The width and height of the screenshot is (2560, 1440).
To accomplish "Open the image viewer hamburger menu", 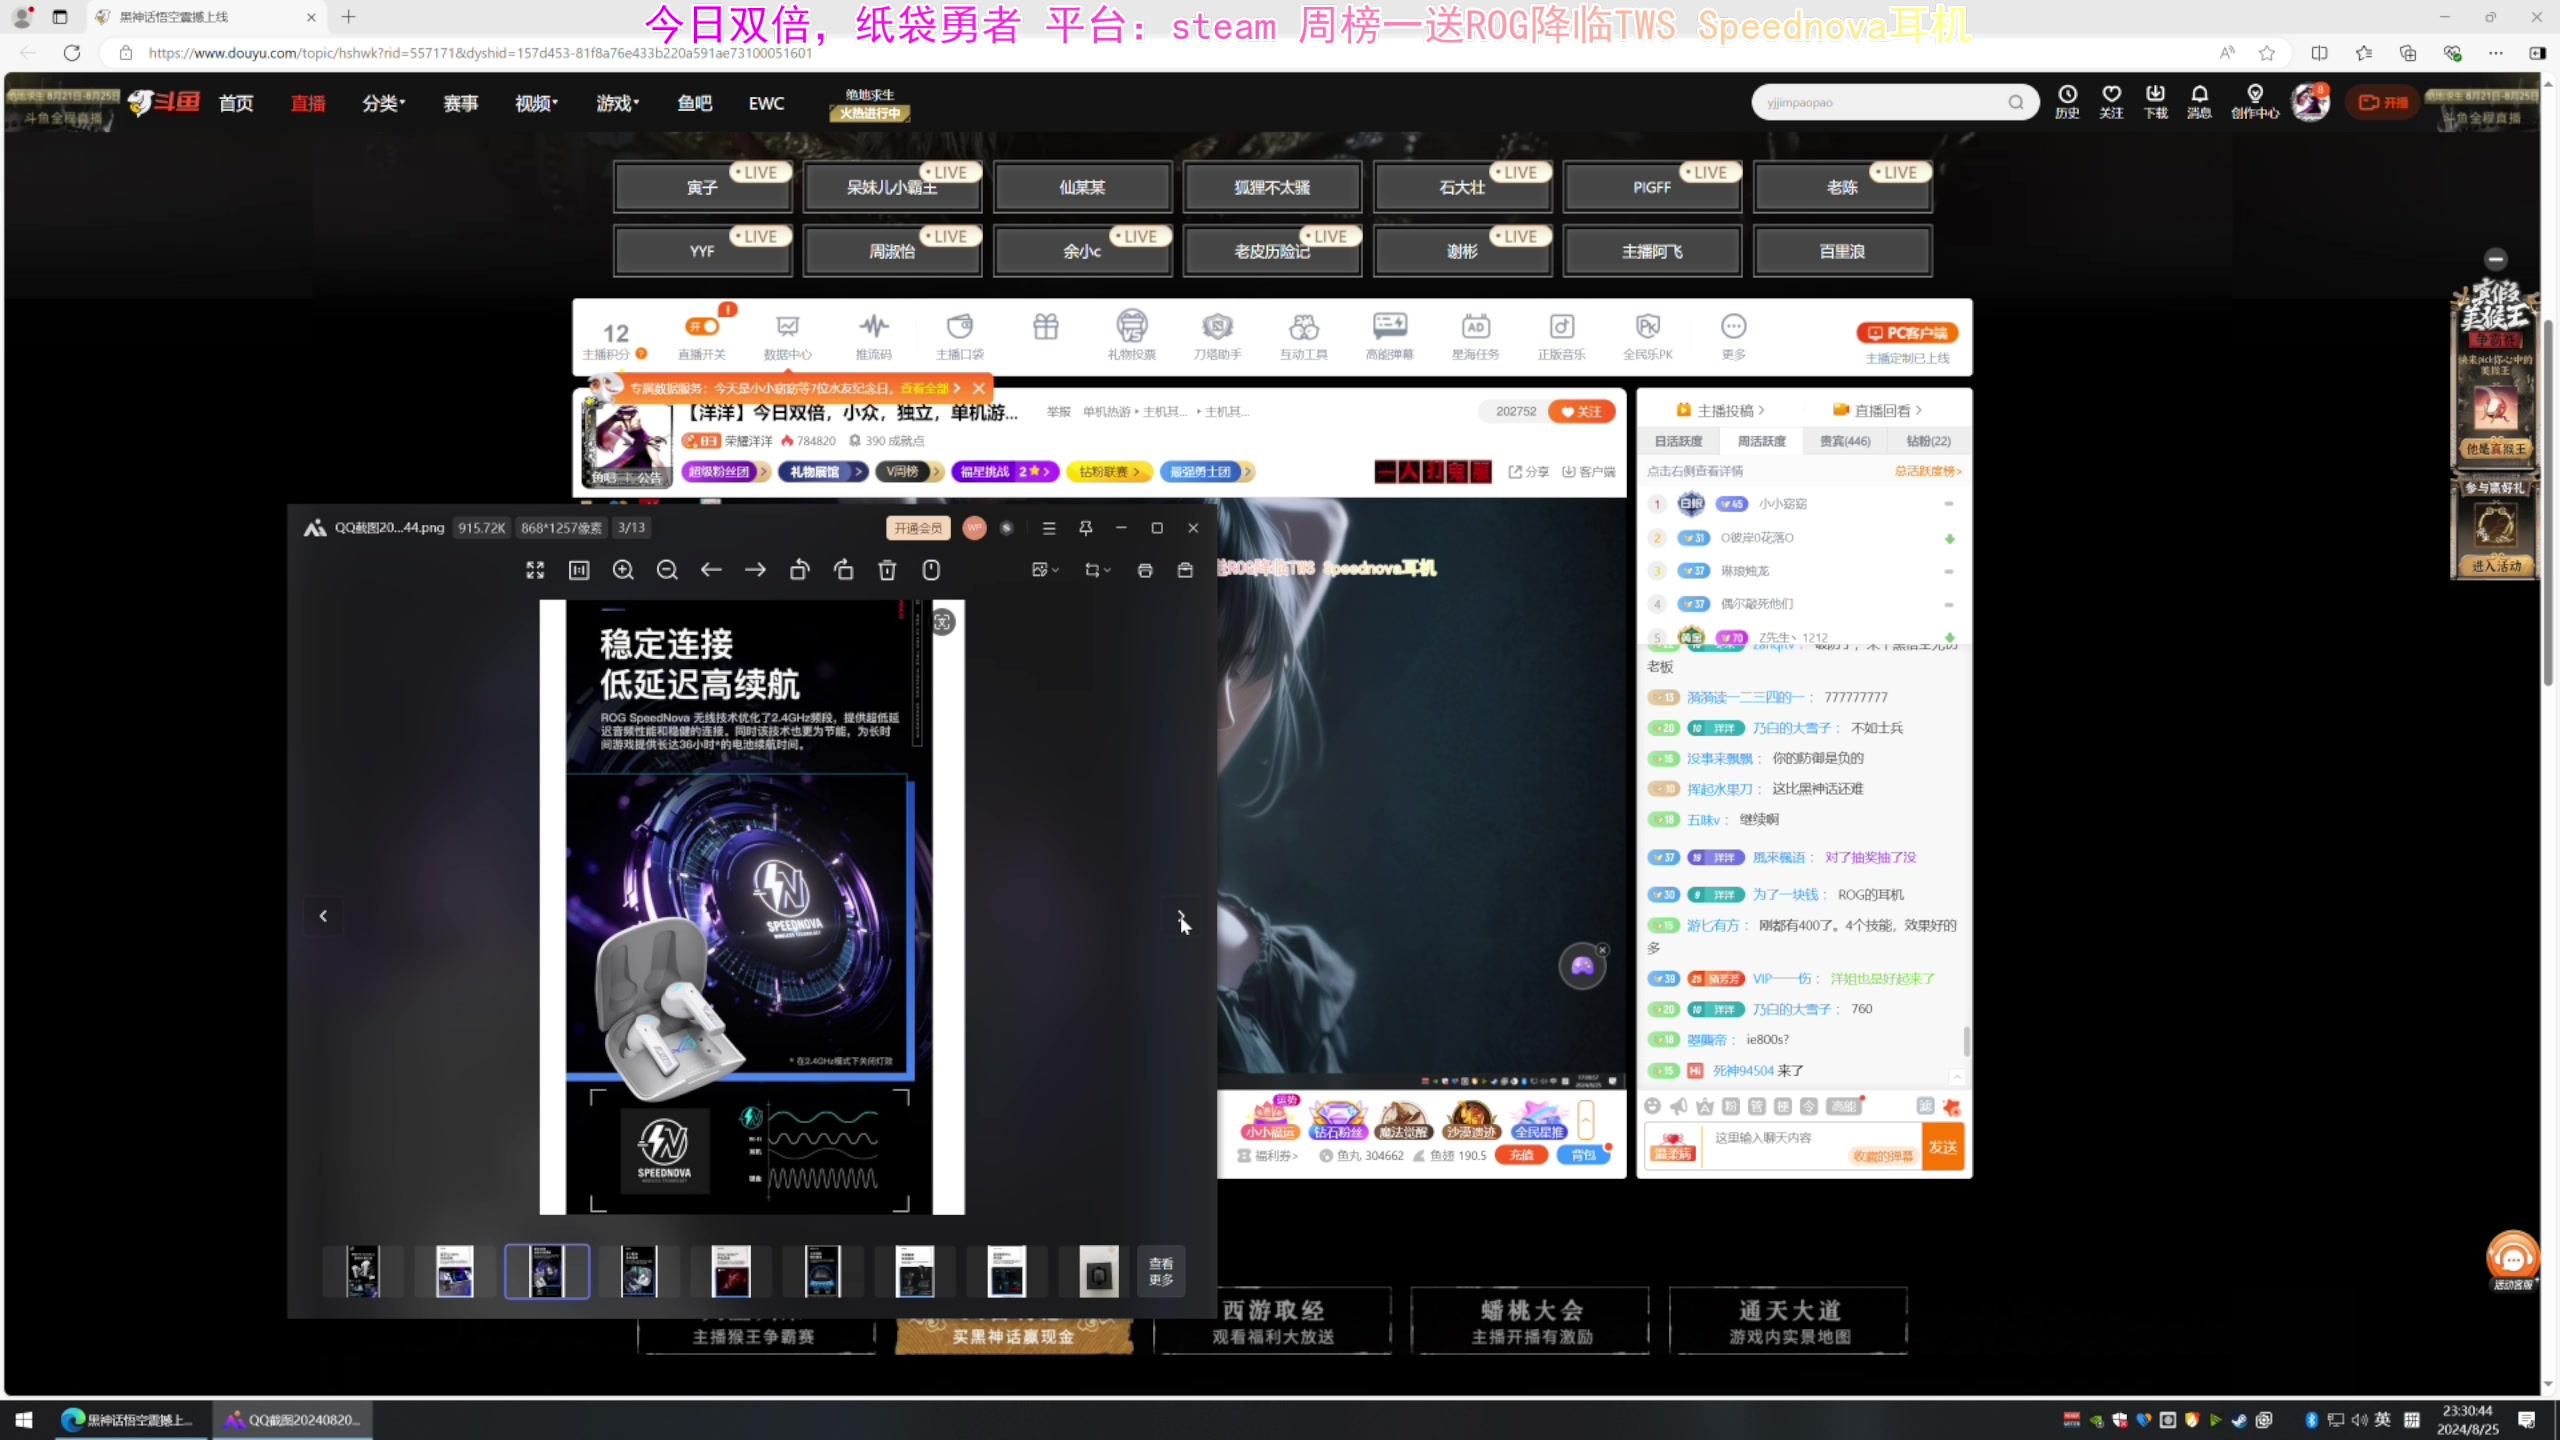I will [1049, 528].
